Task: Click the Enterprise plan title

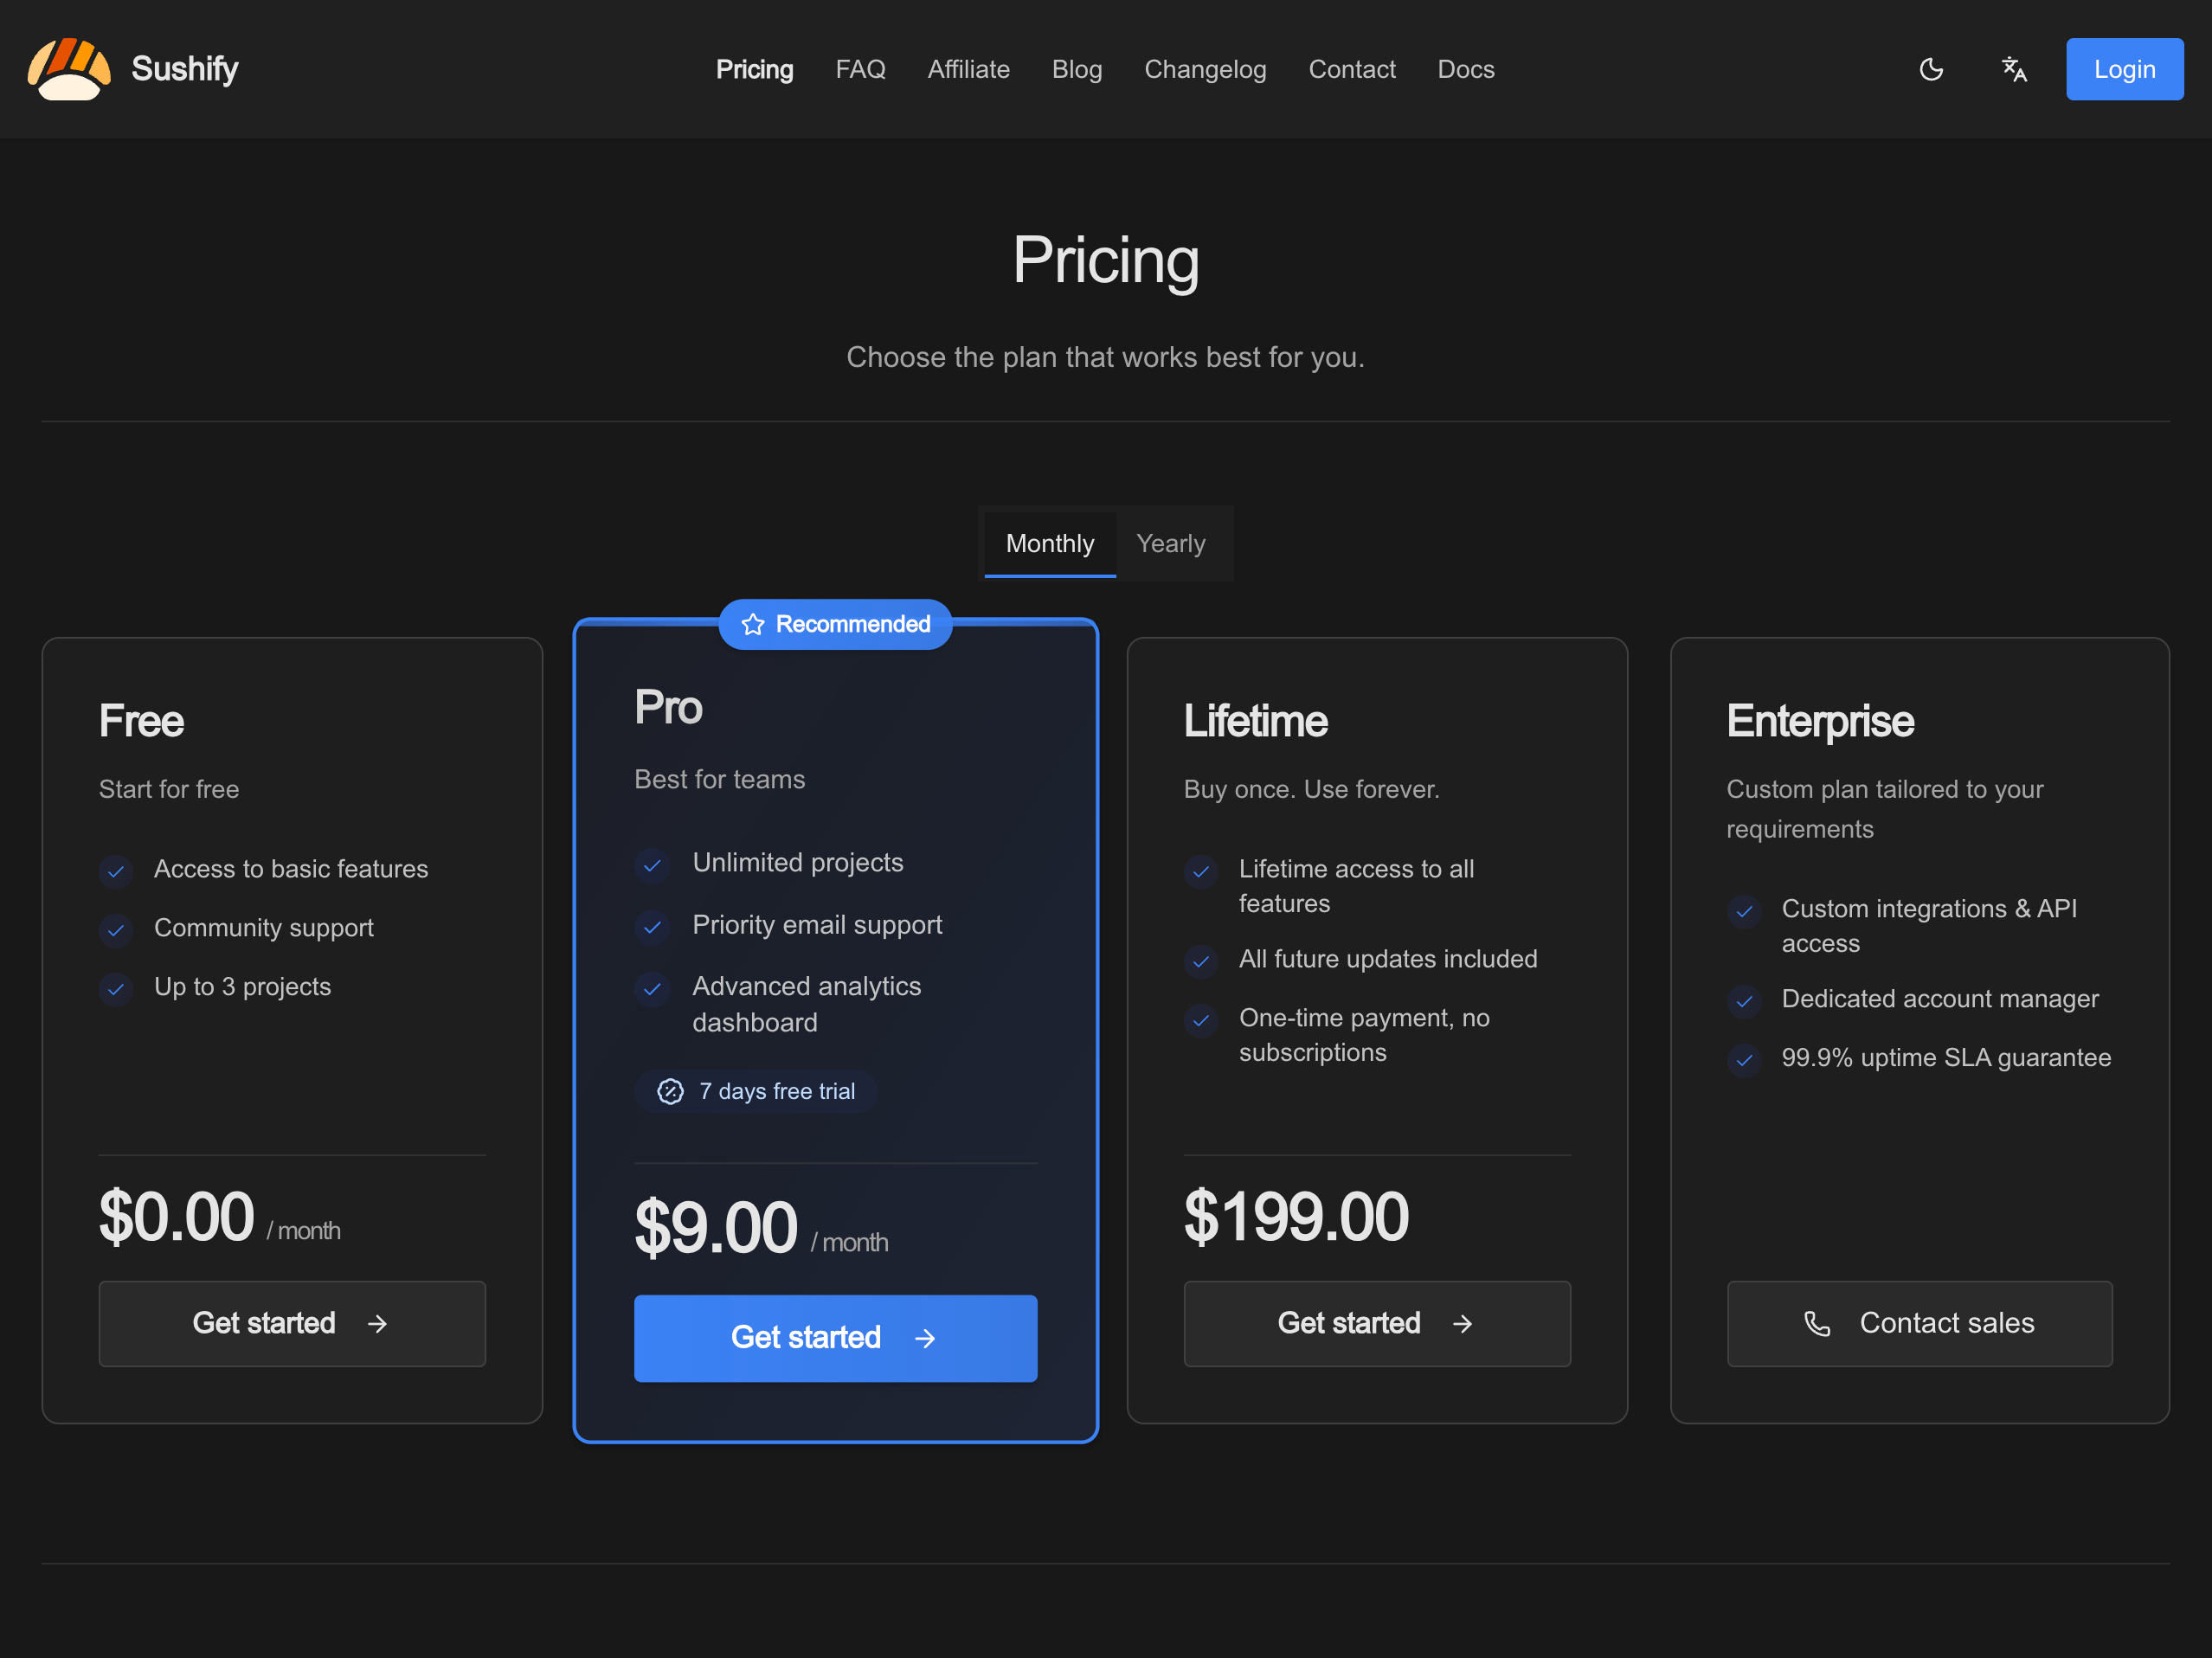Action: tap(1820, 721)
